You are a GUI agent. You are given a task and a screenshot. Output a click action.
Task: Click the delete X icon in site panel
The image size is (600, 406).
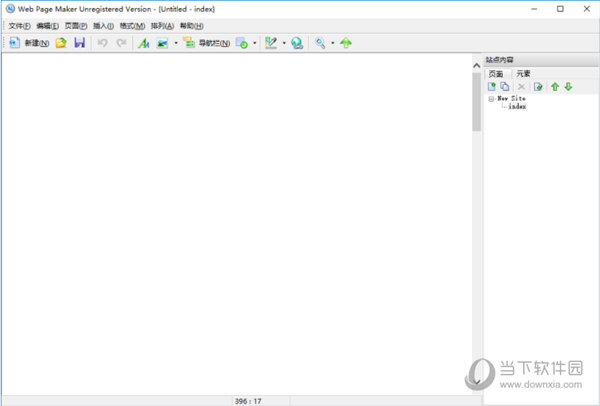[x=521, y=87]
